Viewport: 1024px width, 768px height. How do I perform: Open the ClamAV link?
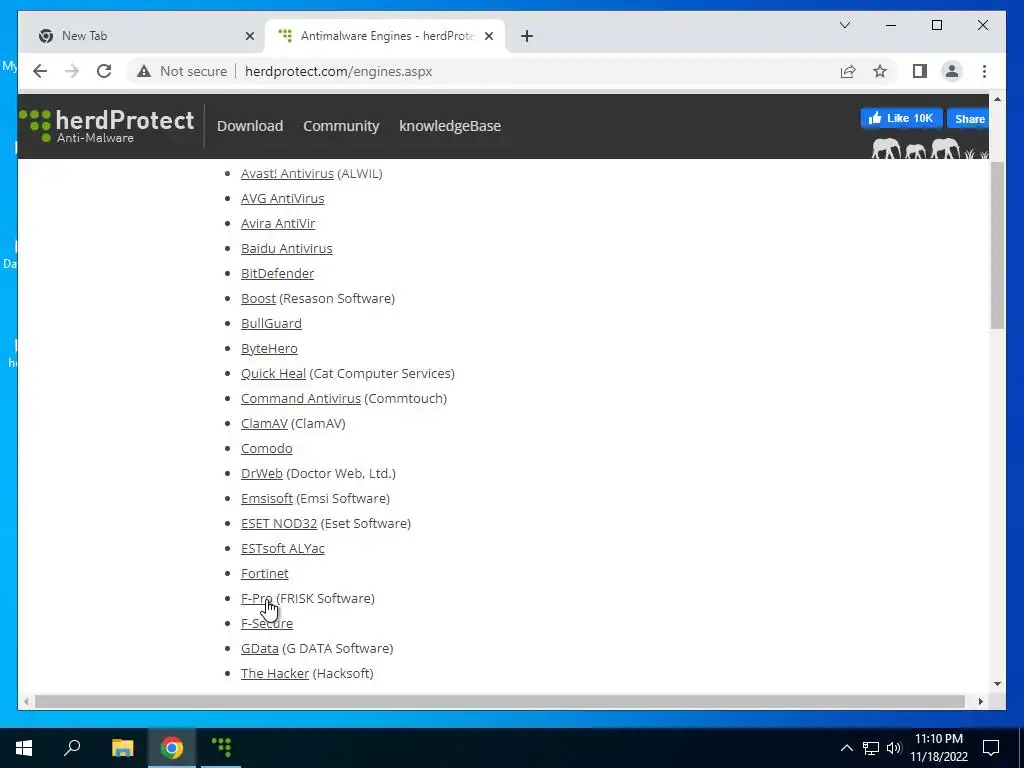click(x=264, y=423)
